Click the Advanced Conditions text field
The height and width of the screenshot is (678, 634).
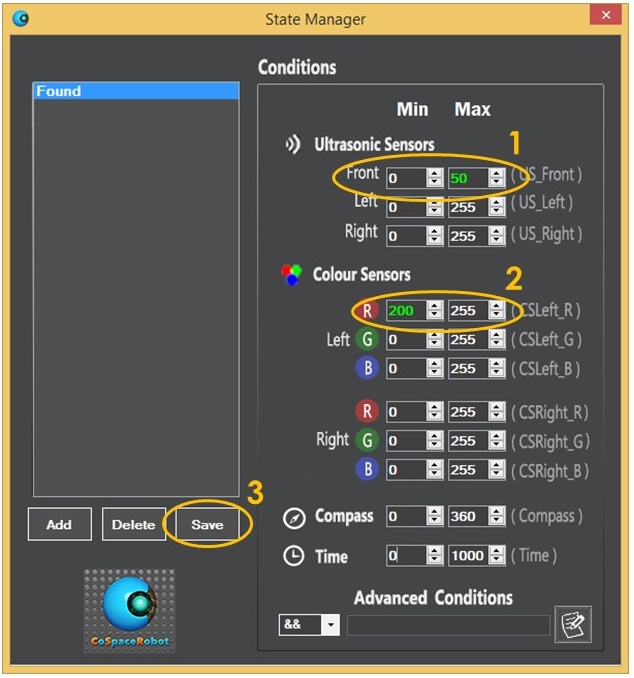tap(448, 625)
